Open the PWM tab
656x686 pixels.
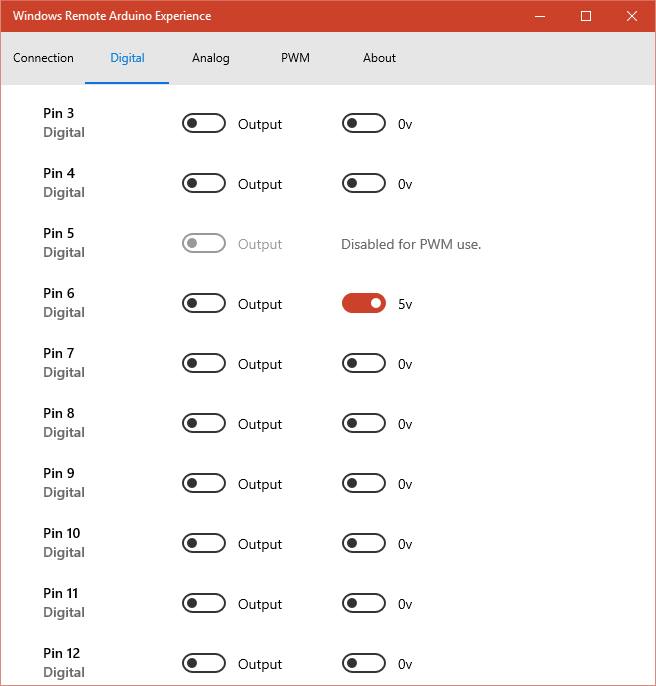pyautogui.click(x=295, y=58)
